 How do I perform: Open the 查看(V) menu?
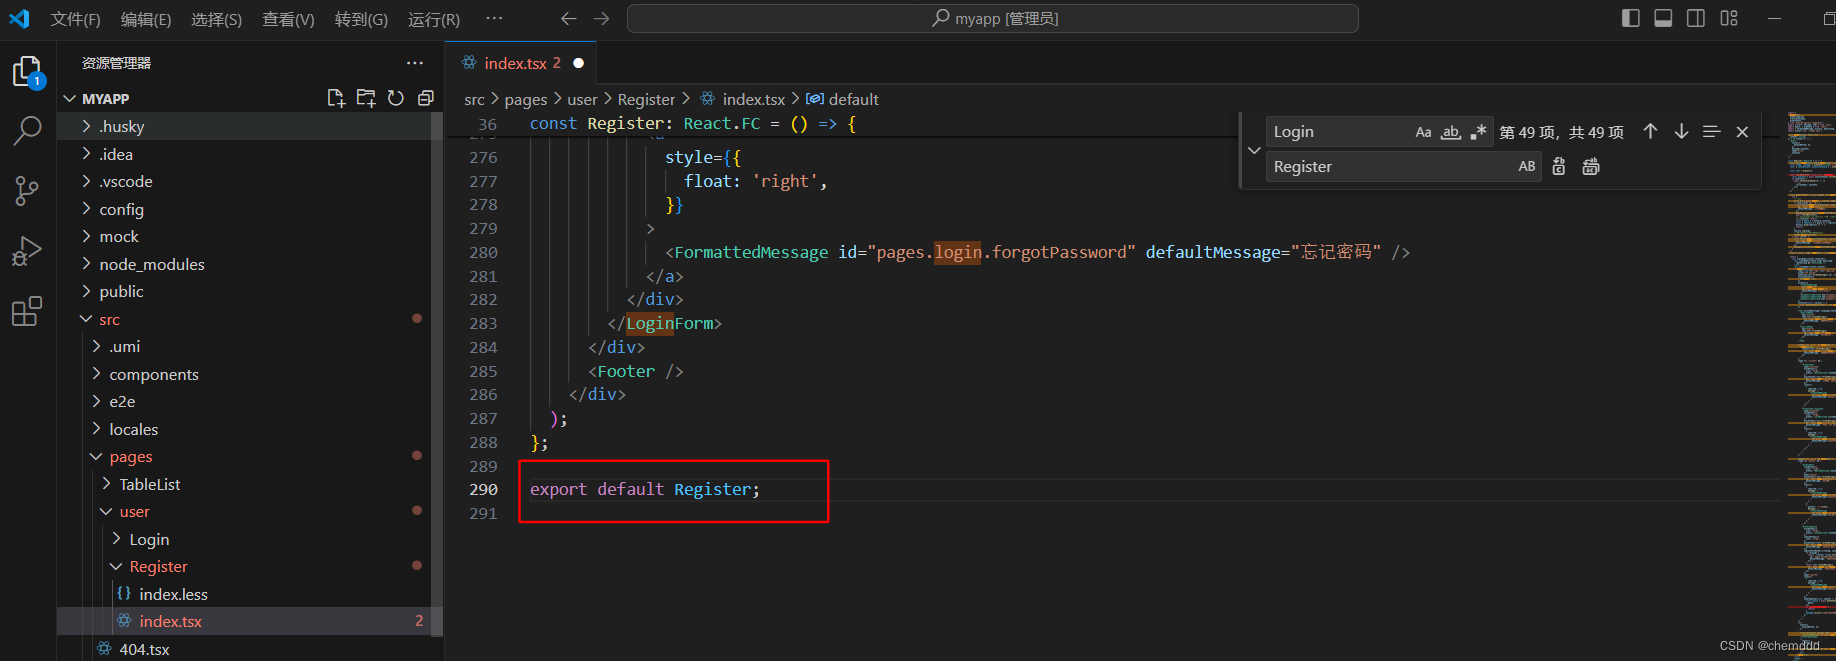288,19
